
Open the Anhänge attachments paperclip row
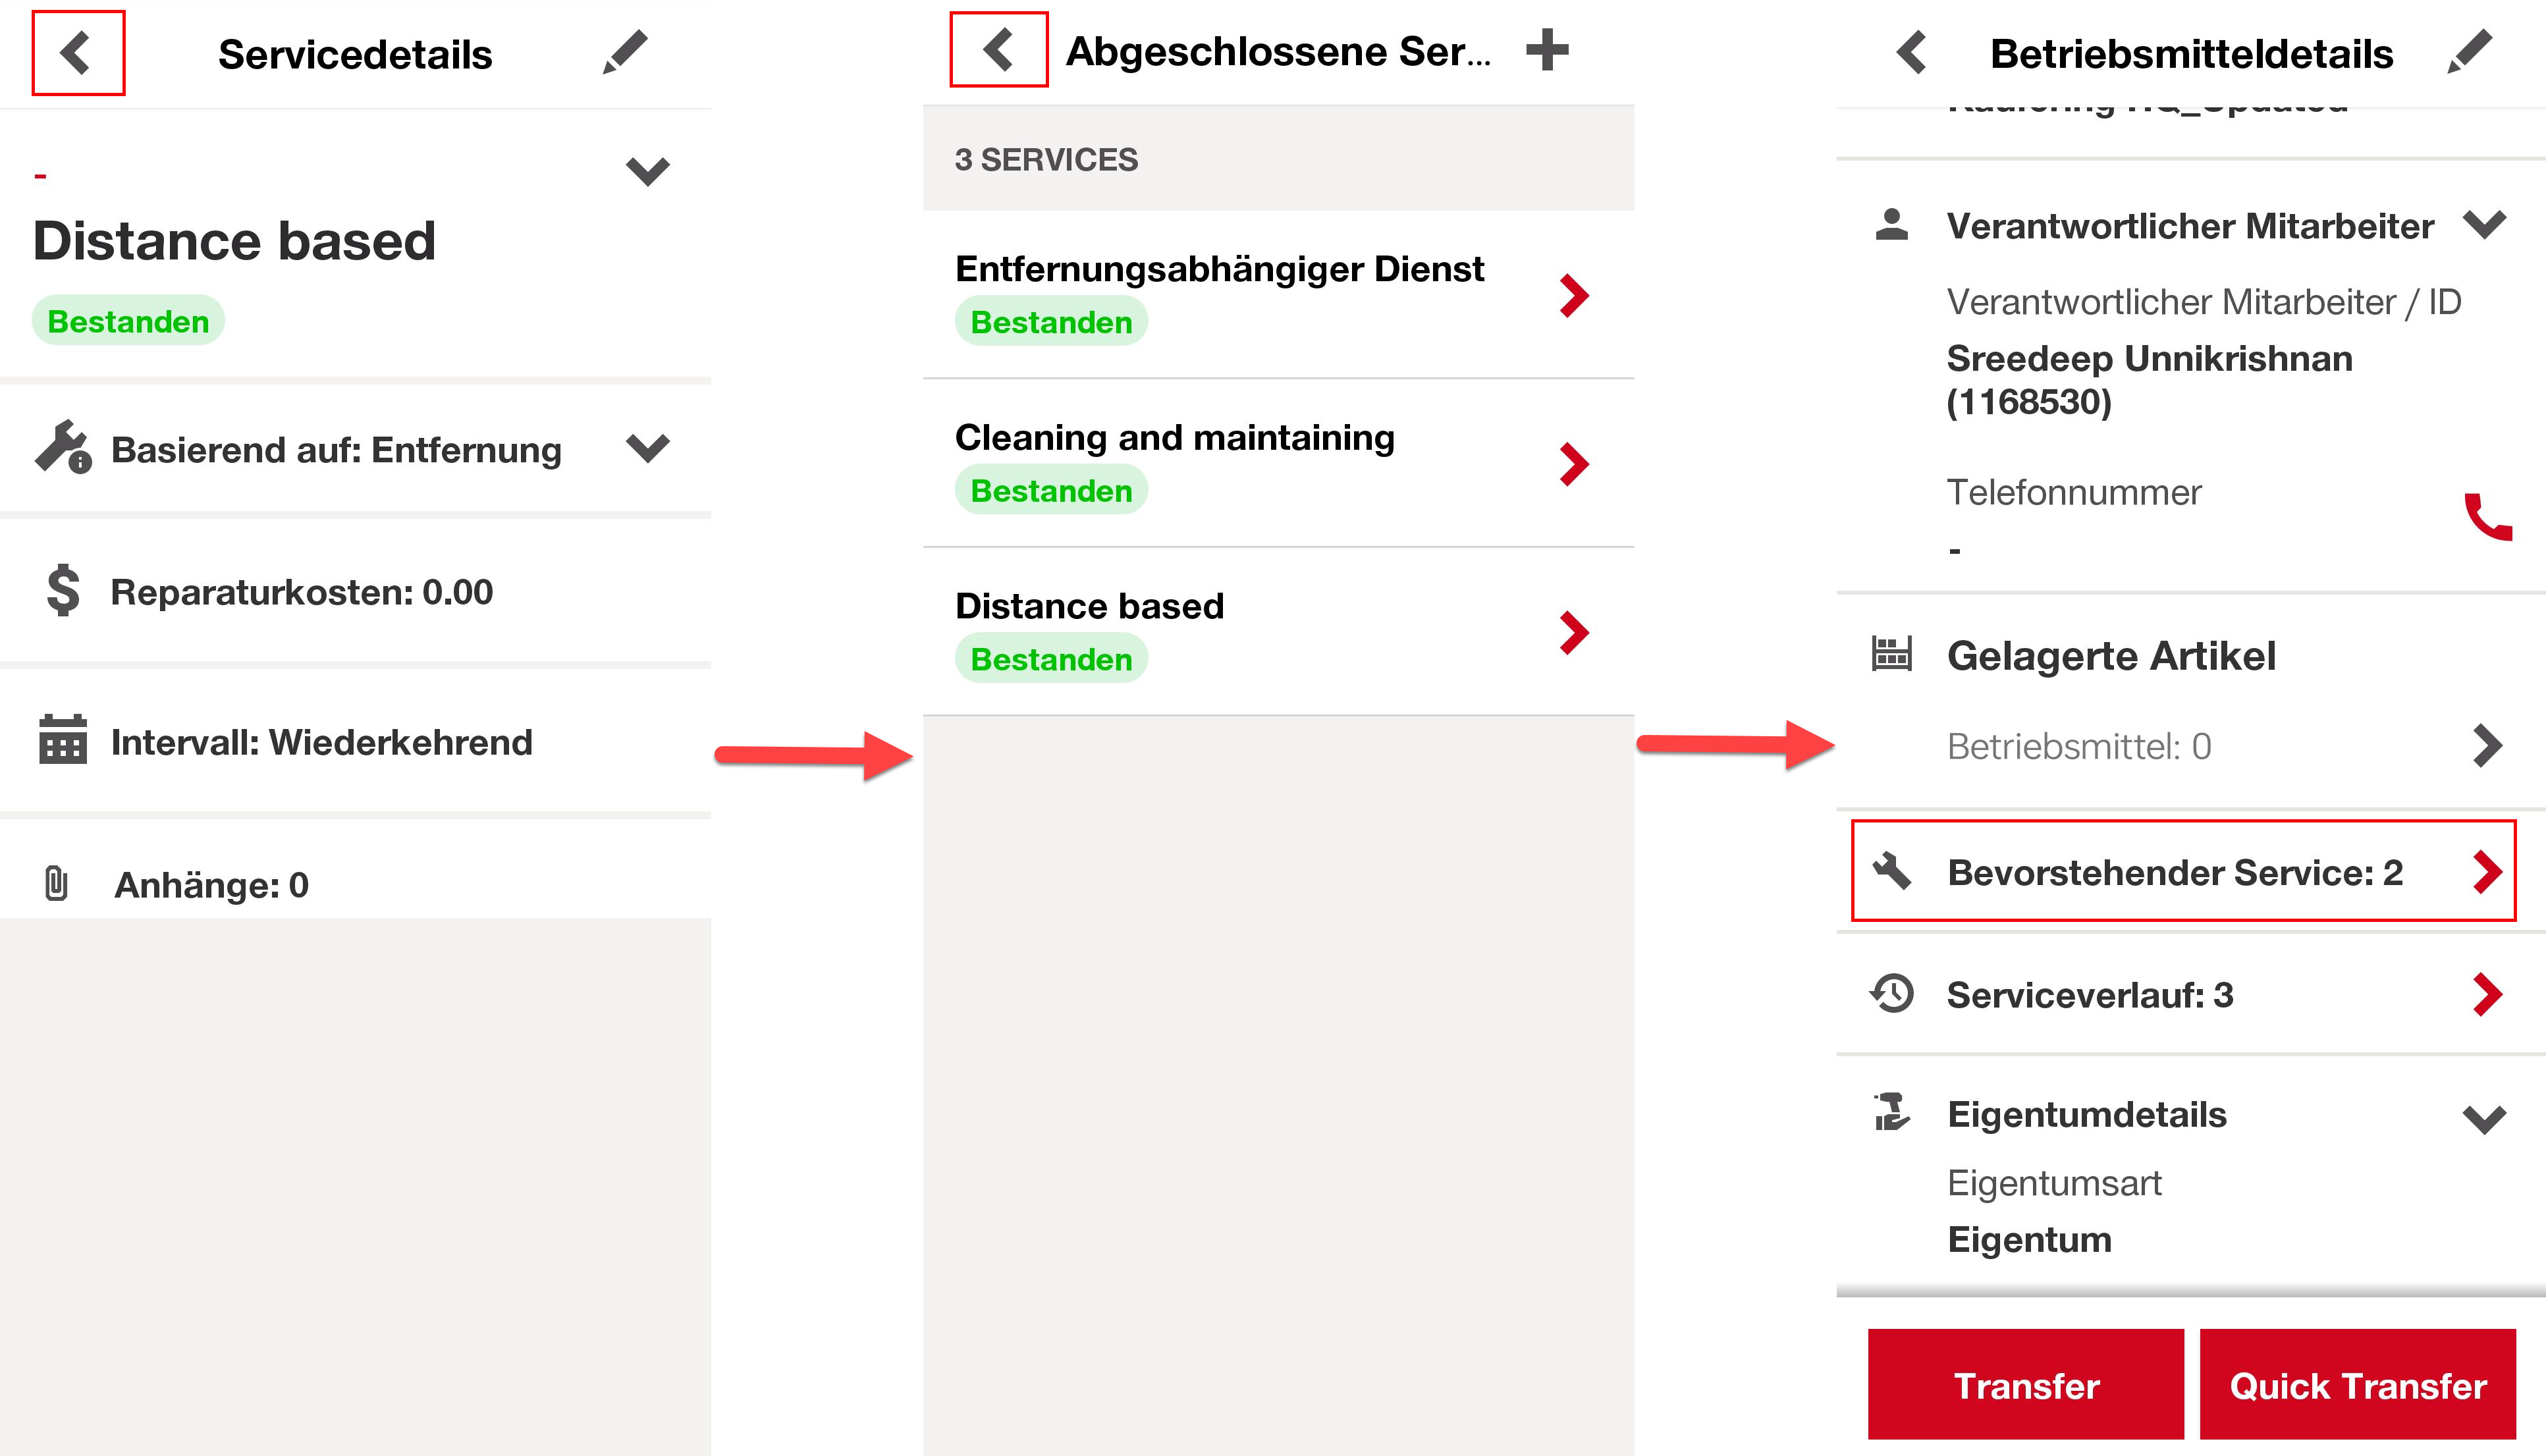pyautogui.click(x=355, y=884)
